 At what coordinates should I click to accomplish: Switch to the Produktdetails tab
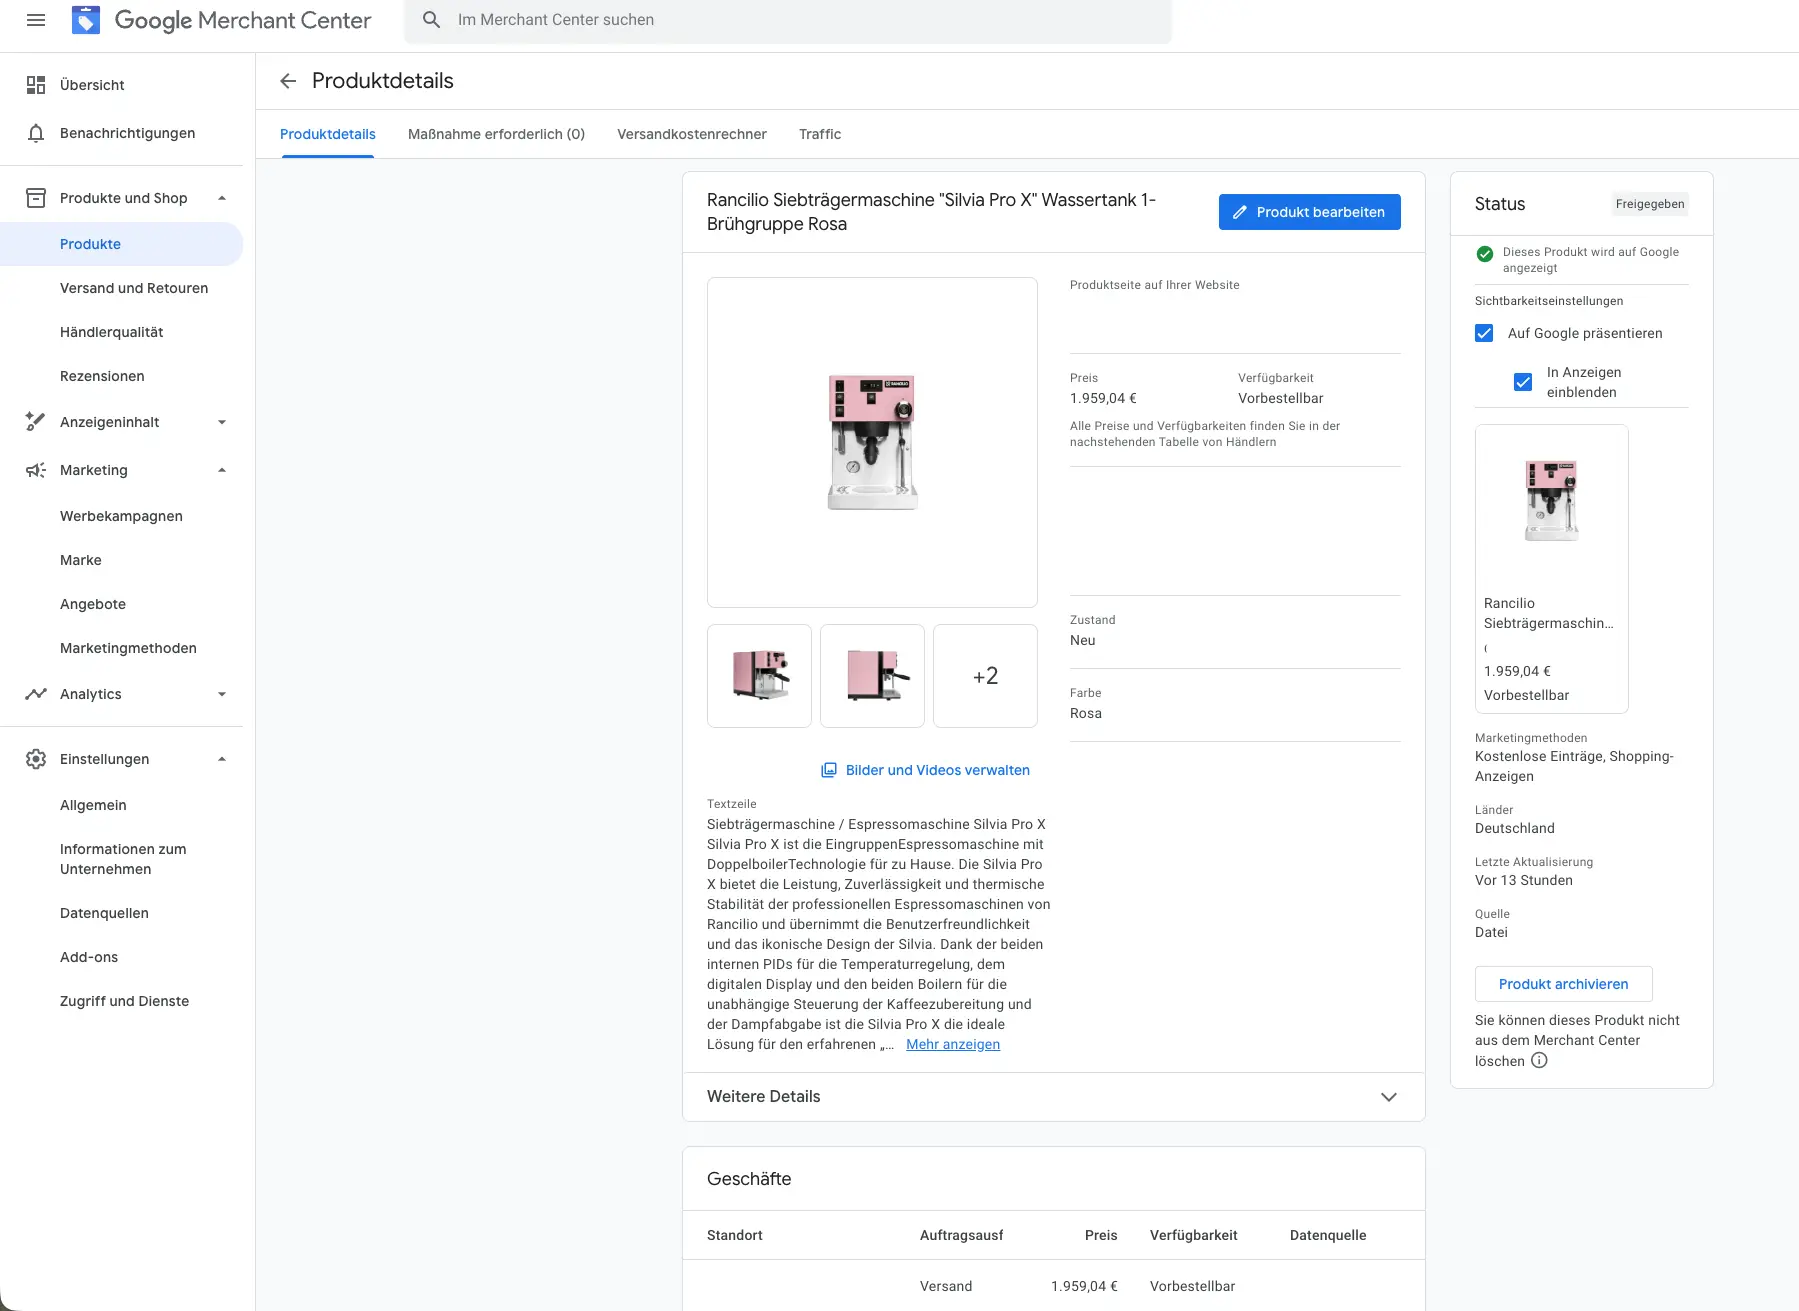tap(328, 134)
